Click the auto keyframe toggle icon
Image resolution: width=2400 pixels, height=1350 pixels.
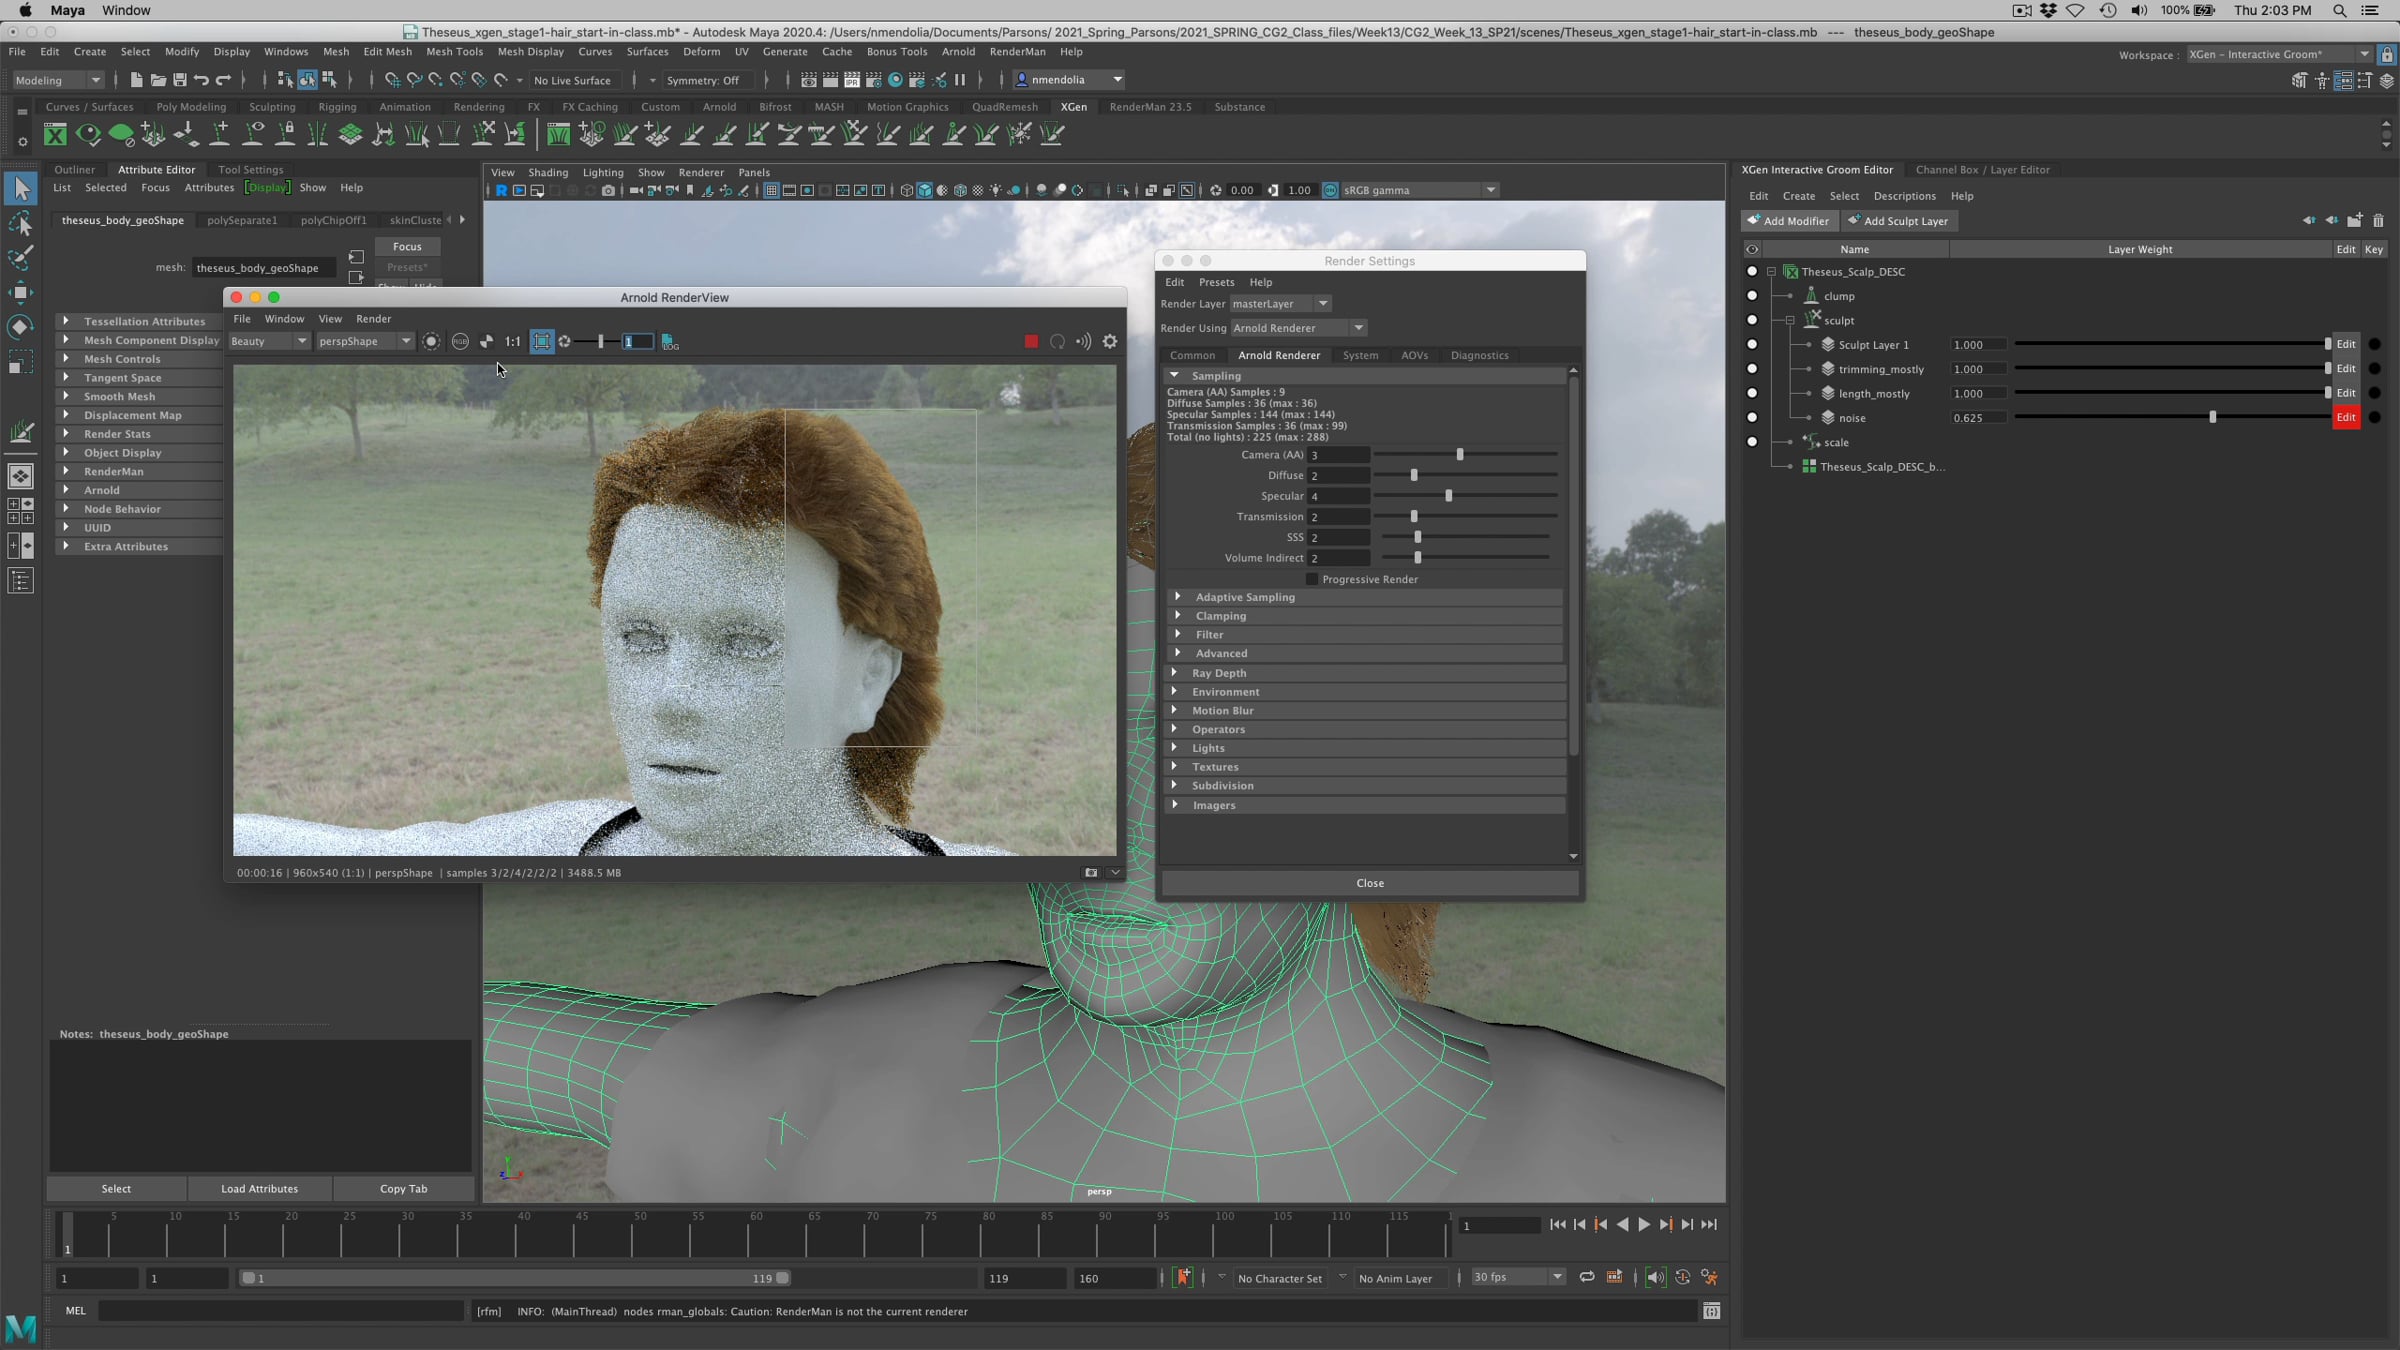pos(1182,1277)
